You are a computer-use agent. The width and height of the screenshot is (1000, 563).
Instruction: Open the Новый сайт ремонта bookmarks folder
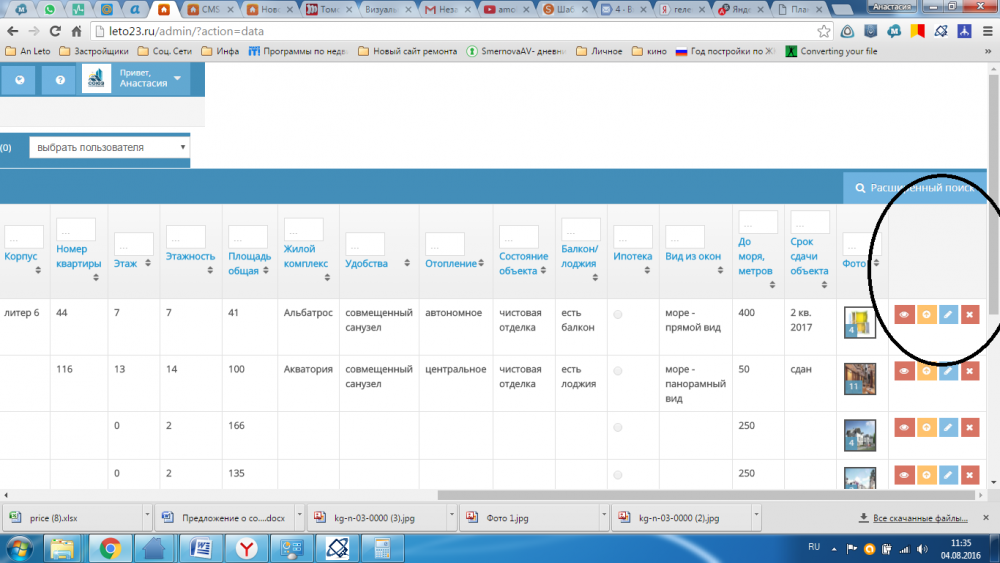(x=408, y=51)
